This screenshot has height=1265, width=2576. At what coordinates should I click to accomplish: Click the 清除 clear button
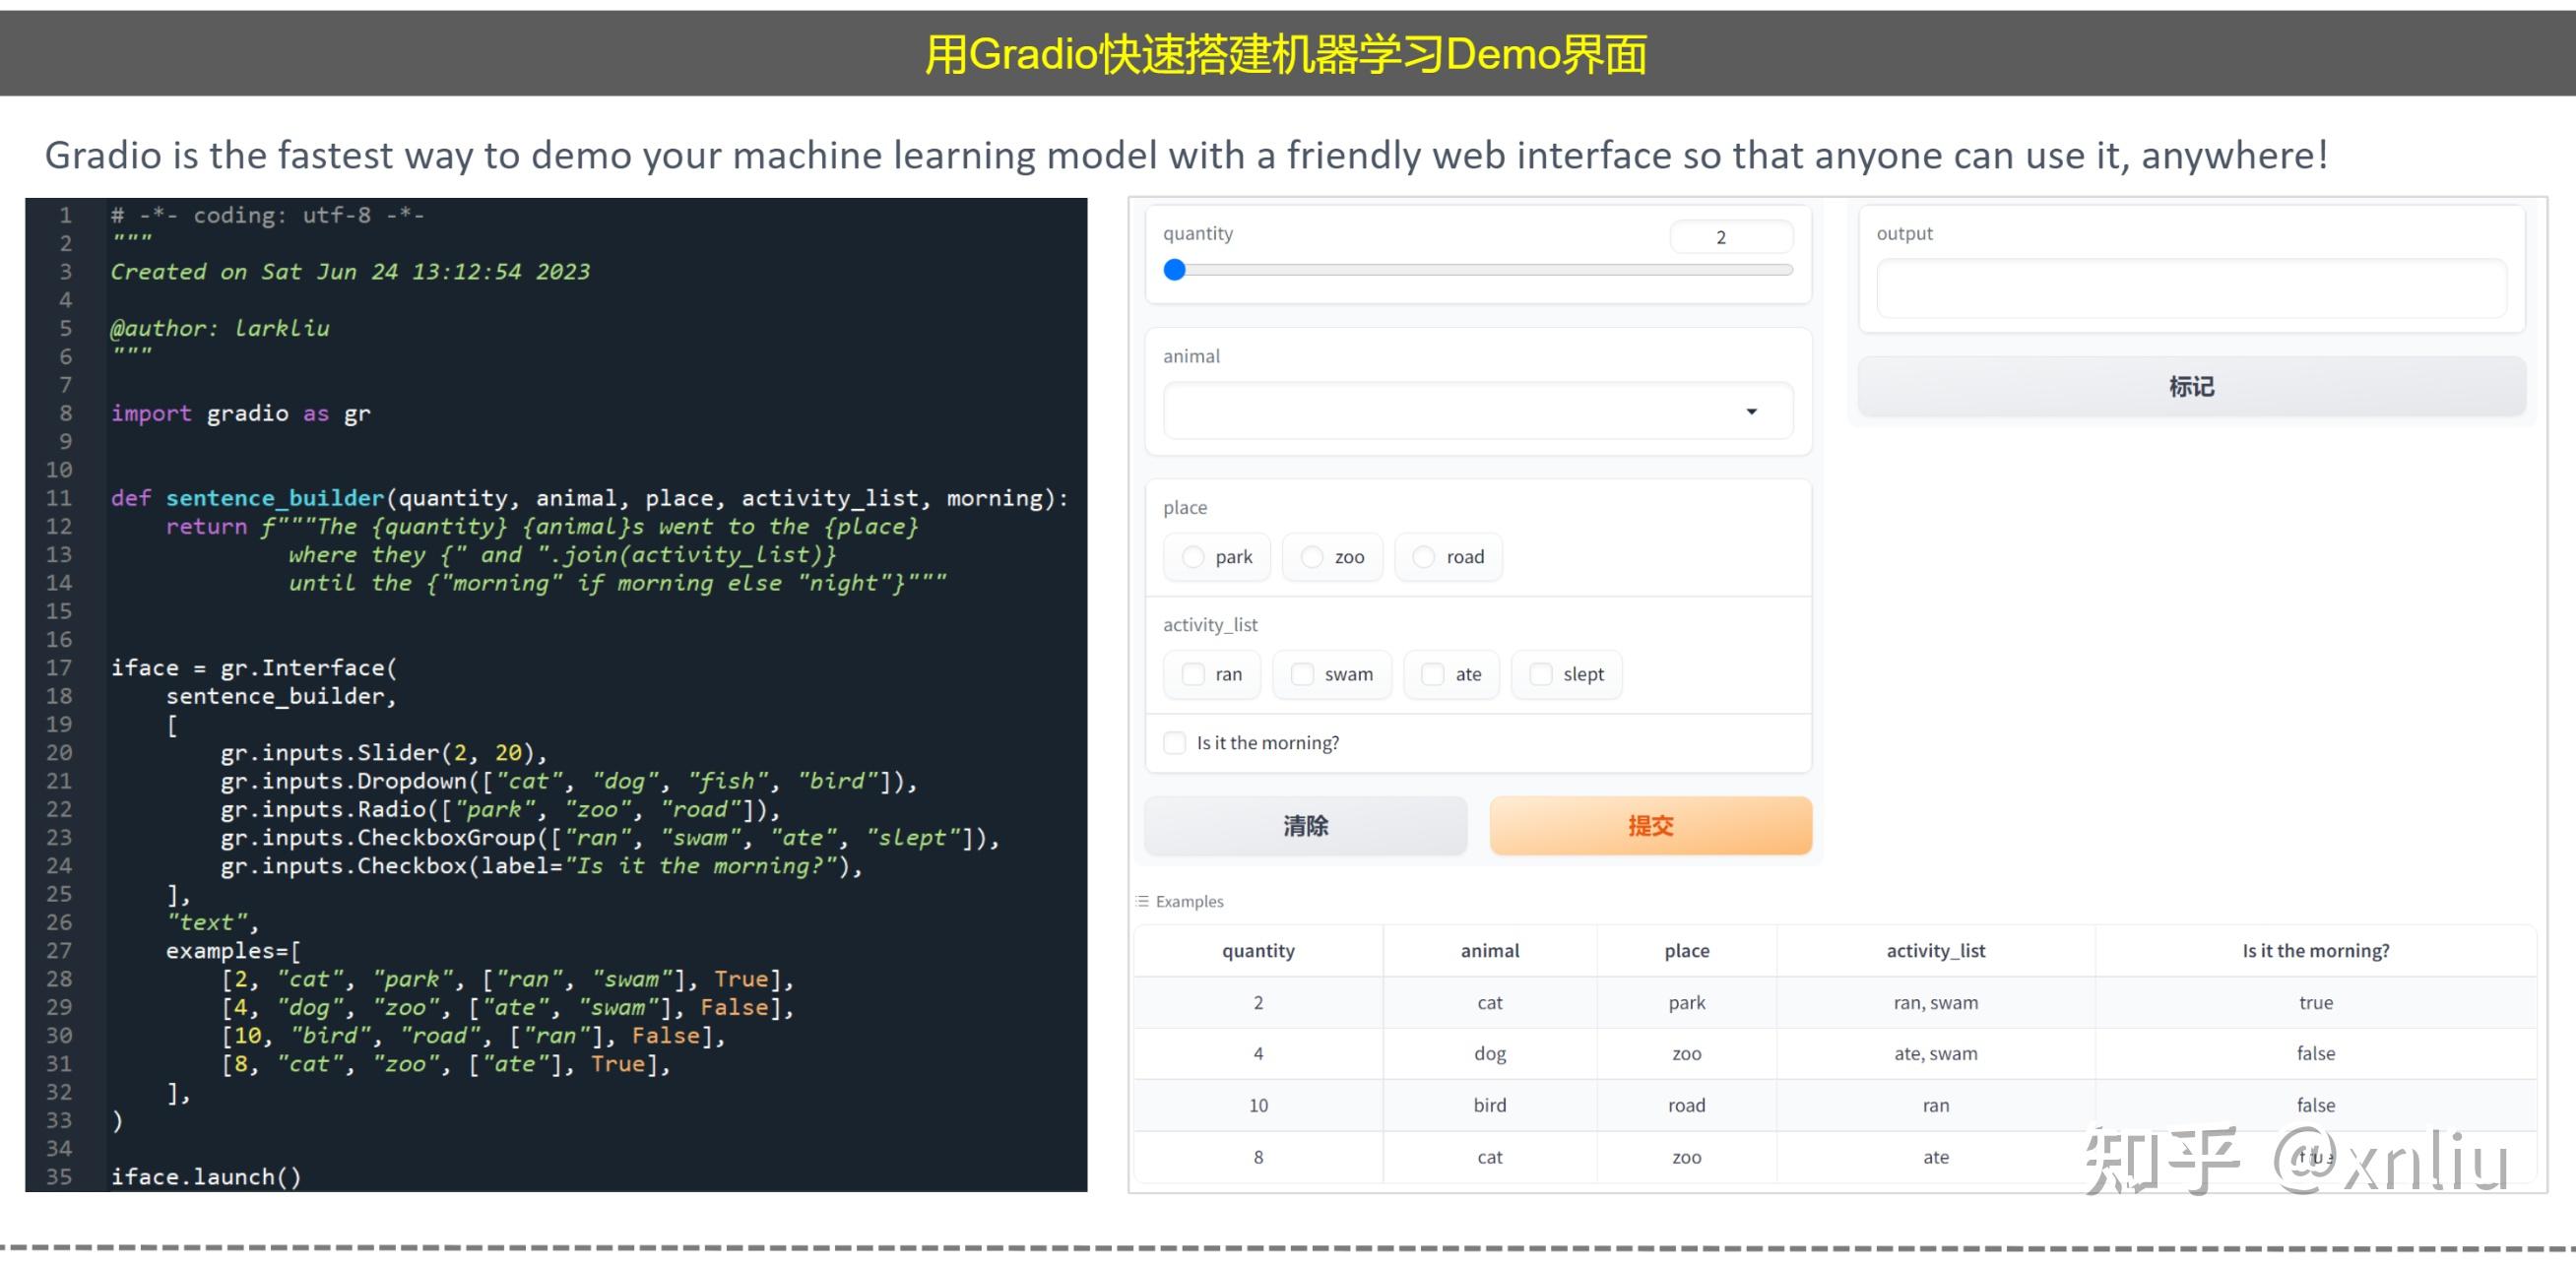click(x=1305, y=825)
